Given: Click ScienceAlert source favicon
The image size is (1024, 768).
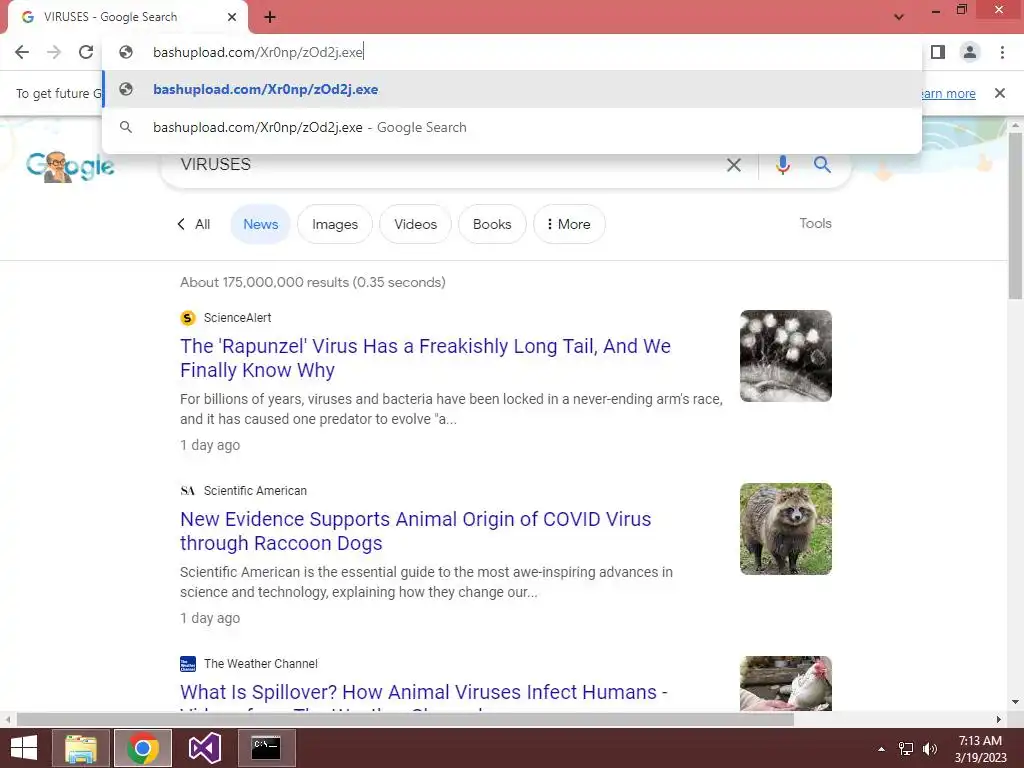Looking at the screenshot, I should point(188,318).
